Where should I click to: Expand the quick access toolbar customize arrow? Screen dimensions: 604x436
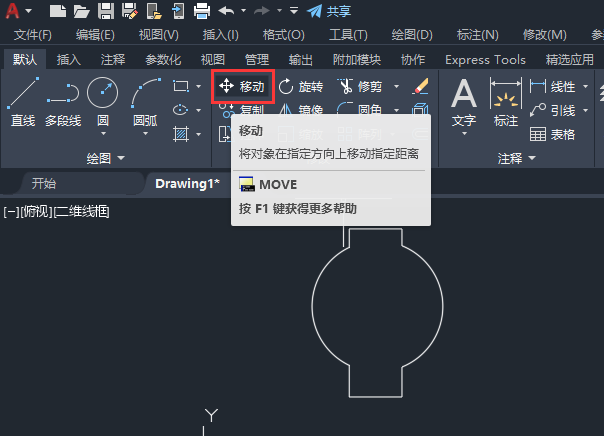tap(294, 11)
